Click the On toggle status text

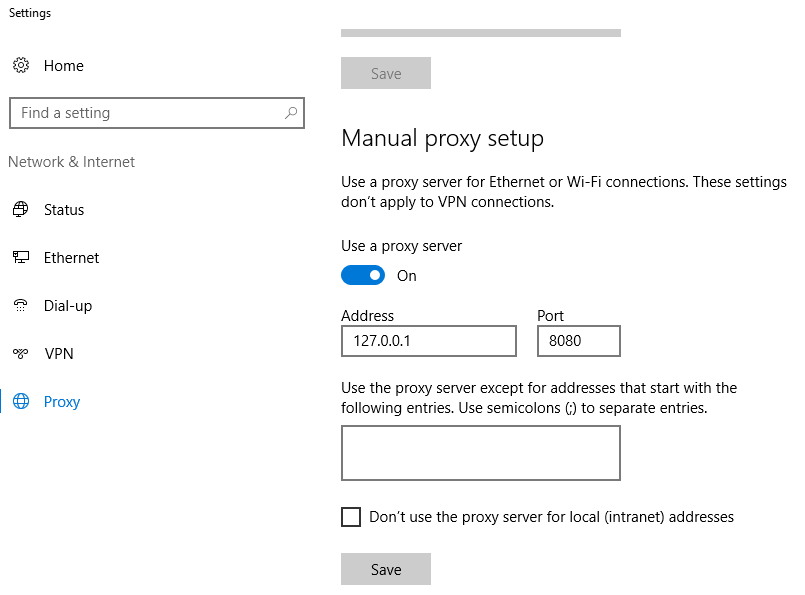(407, 276)
